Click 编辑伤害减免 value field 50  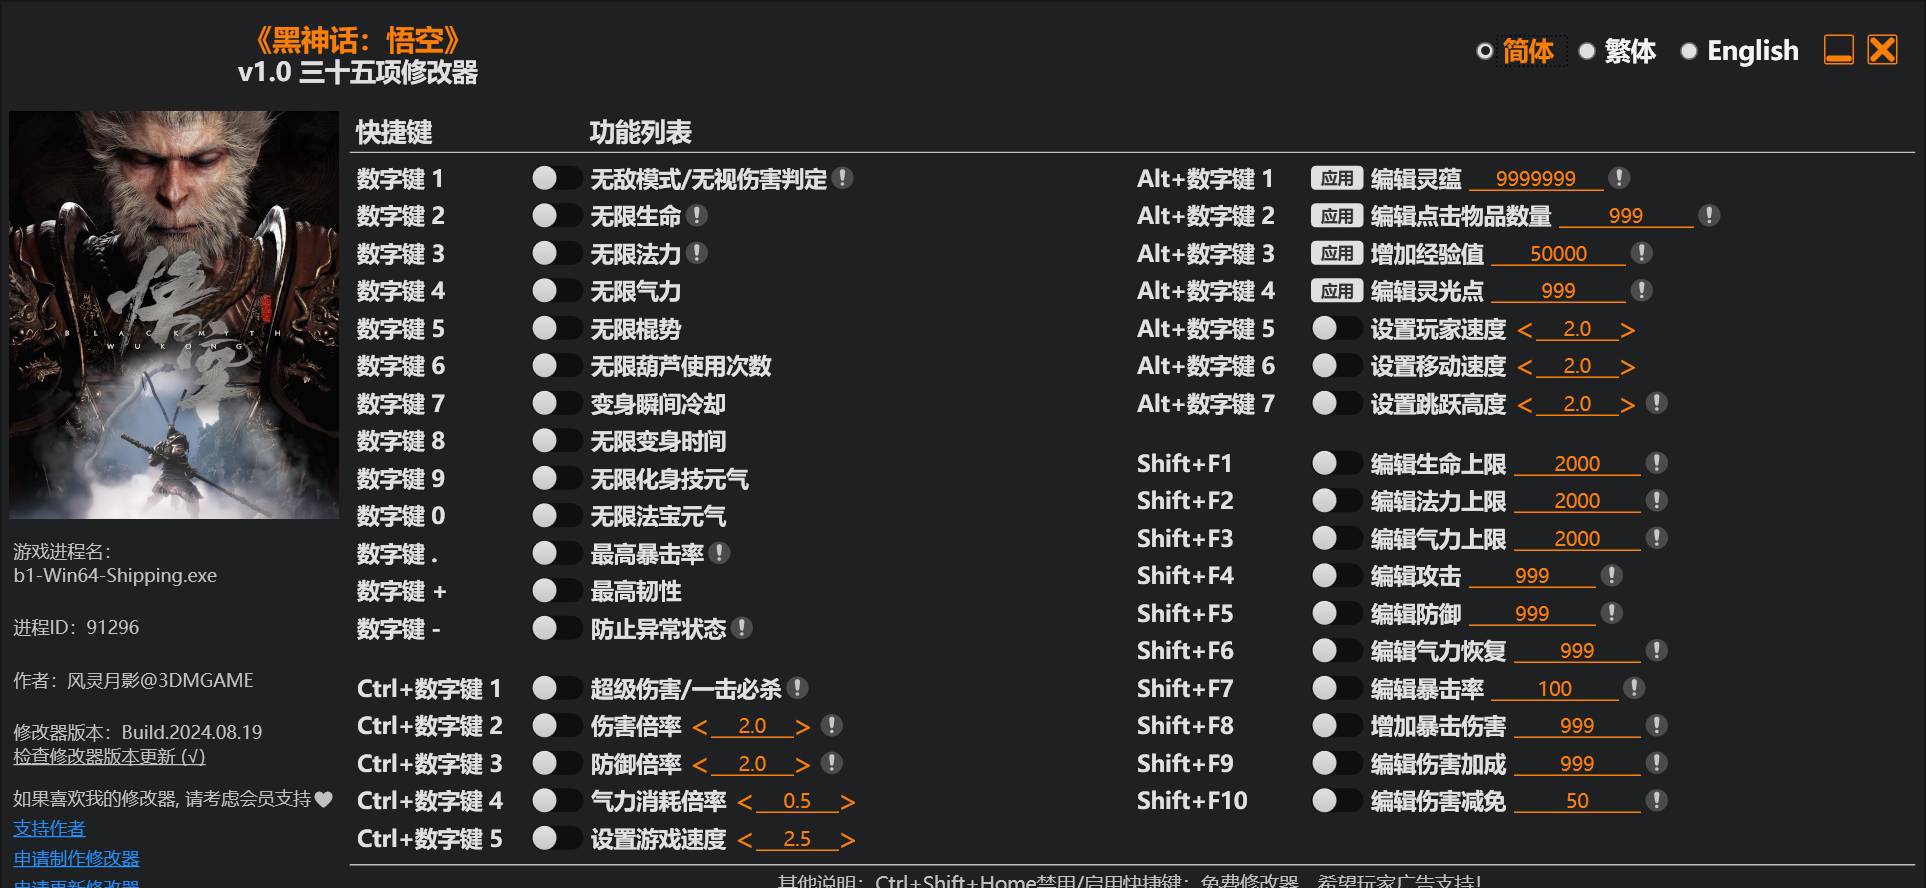pyautogui.click(x=1577, y=800)
